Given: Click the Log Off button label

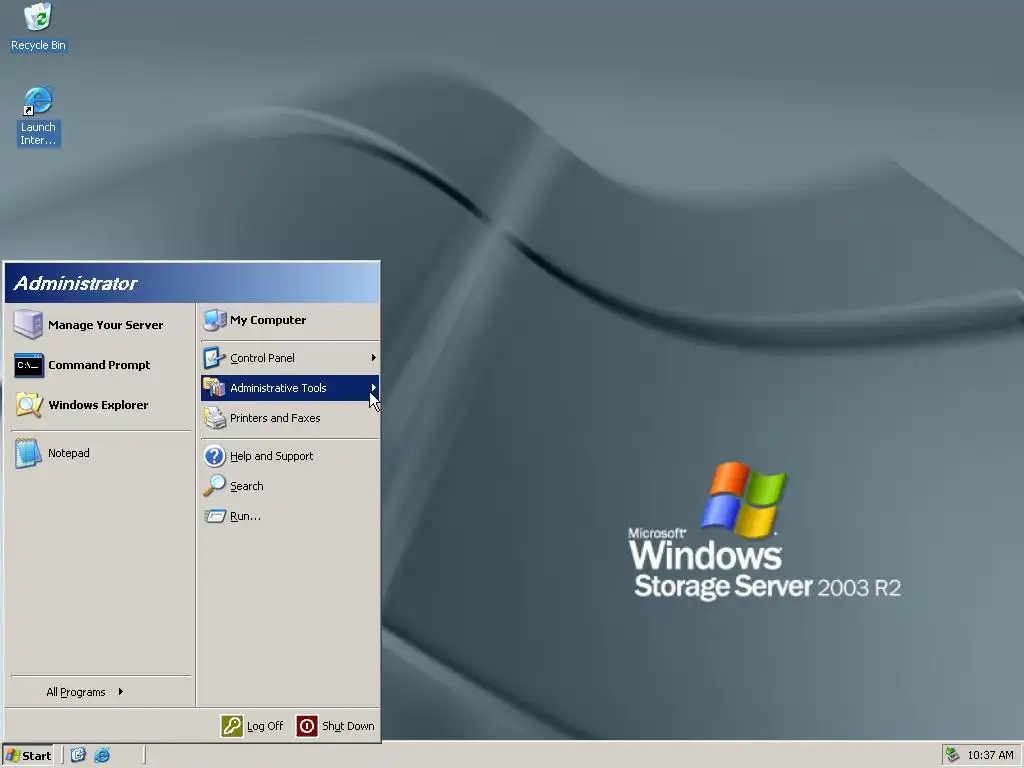Looking at the screenshot, I should pos(264,726).
